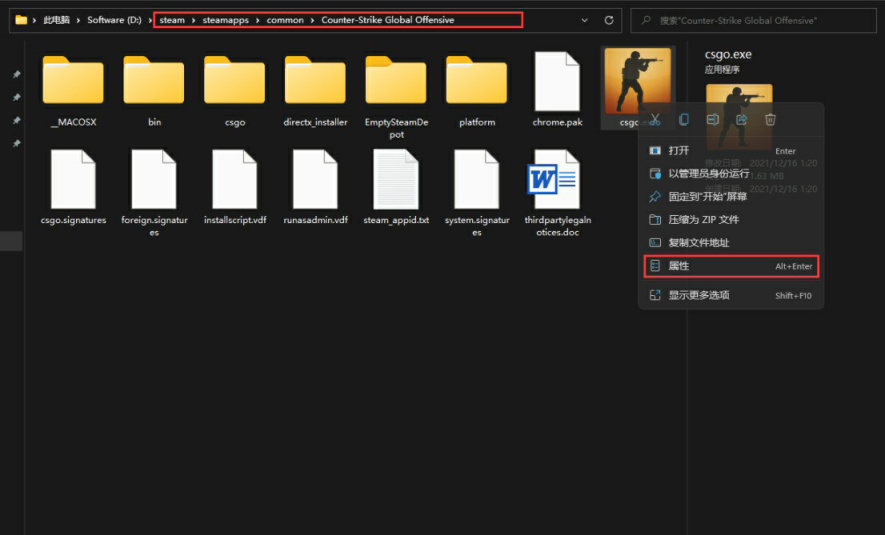This screenshot has height=535, width=885.
Task: Click the csgo.exe title in details pane
Action: [x=728, y=55]
